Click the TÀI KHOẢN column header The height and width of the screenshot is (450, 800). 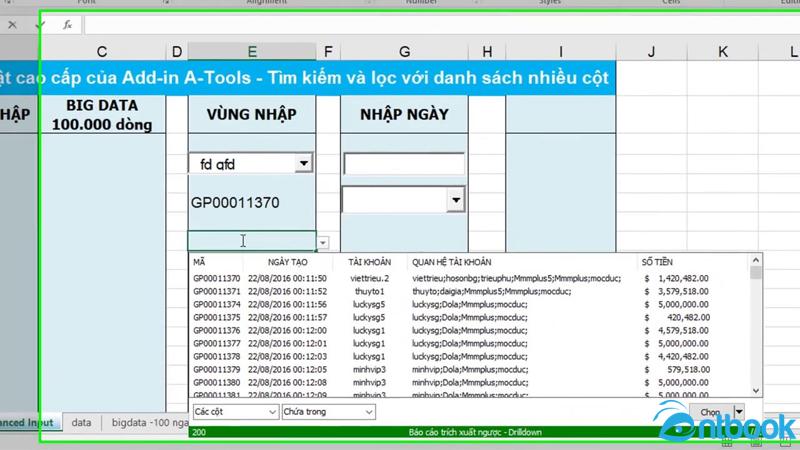click(370, 262)
